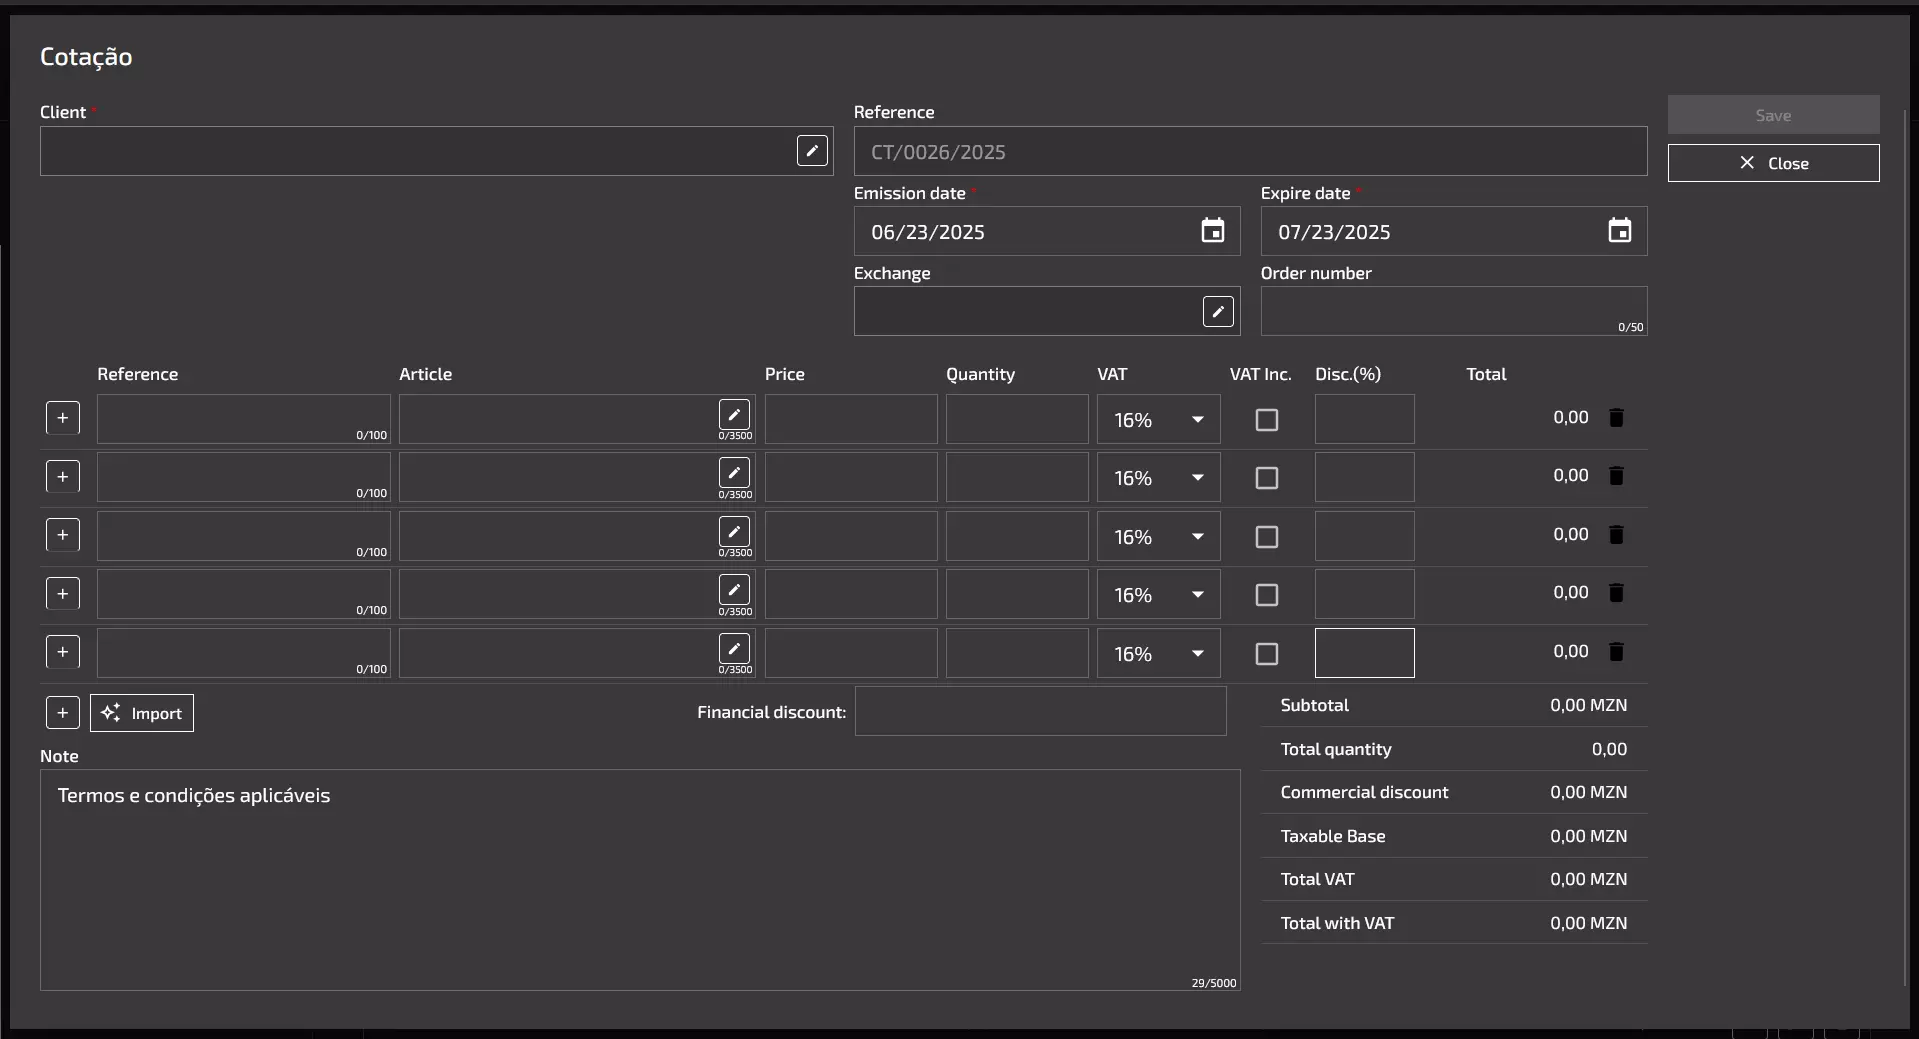Image resolution: width=1919 pixels, height=1039 pixels.
Task: Click the plus icon on the fourth row
Action: pyautogui.click(x=63, y=594)
